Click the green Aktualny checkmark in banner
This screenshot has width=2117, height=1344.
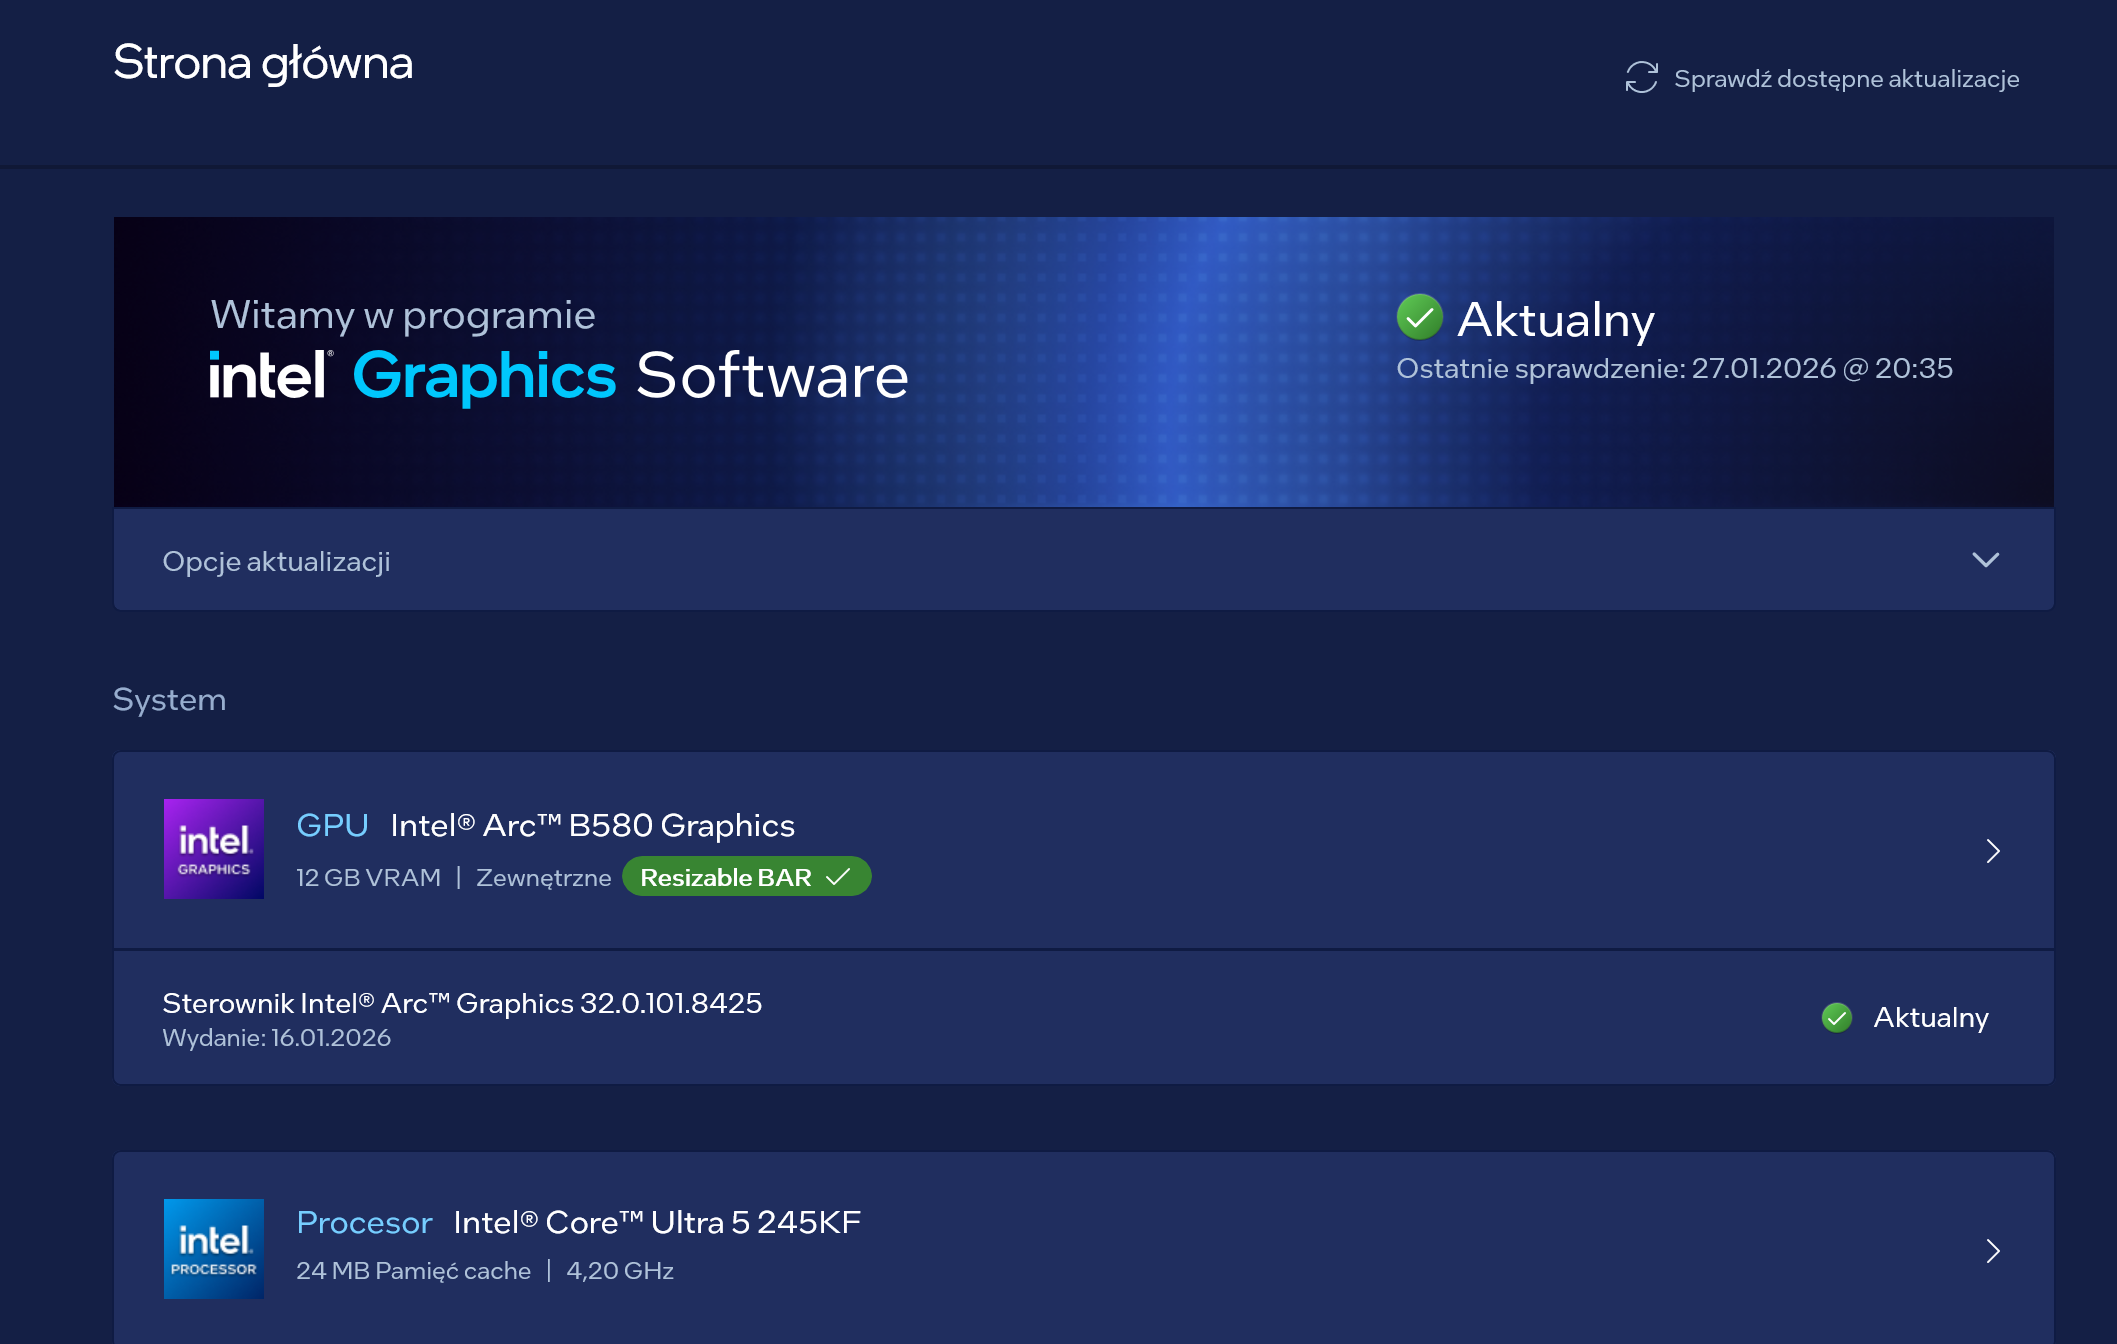point(1419,318)
